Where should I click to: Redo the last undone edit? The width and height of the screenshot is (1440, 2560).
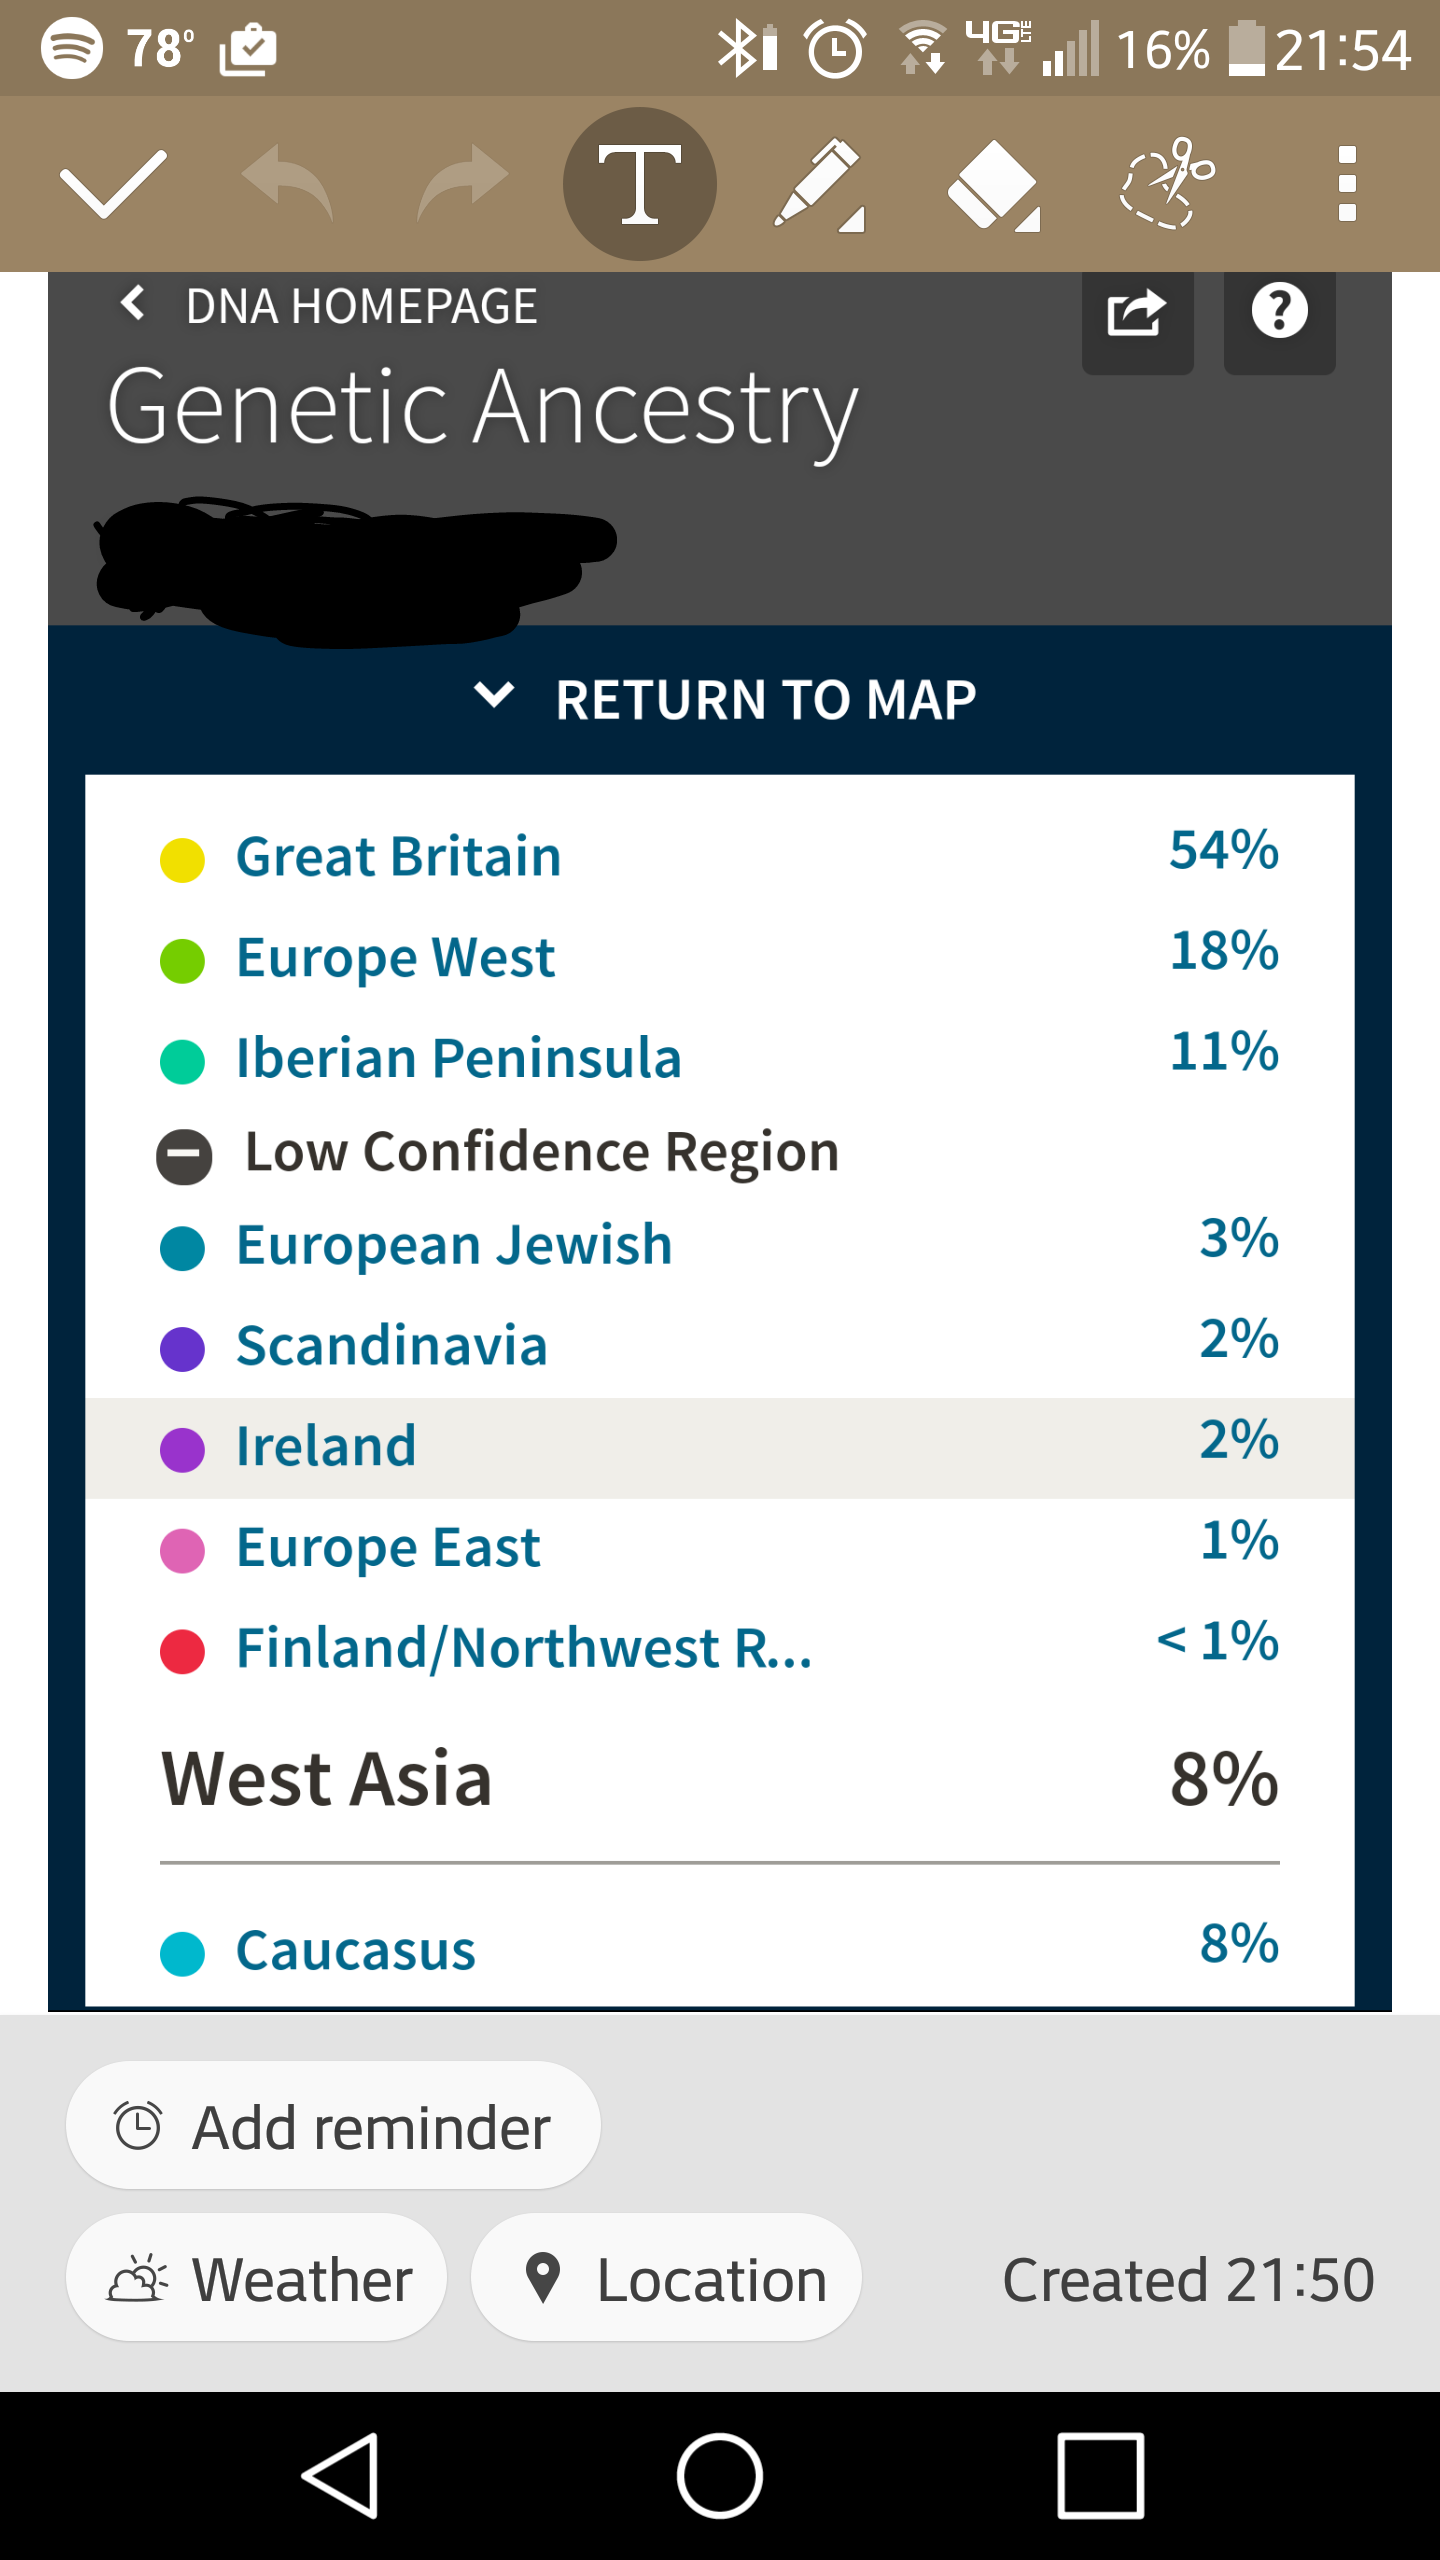tap(463, 183)
